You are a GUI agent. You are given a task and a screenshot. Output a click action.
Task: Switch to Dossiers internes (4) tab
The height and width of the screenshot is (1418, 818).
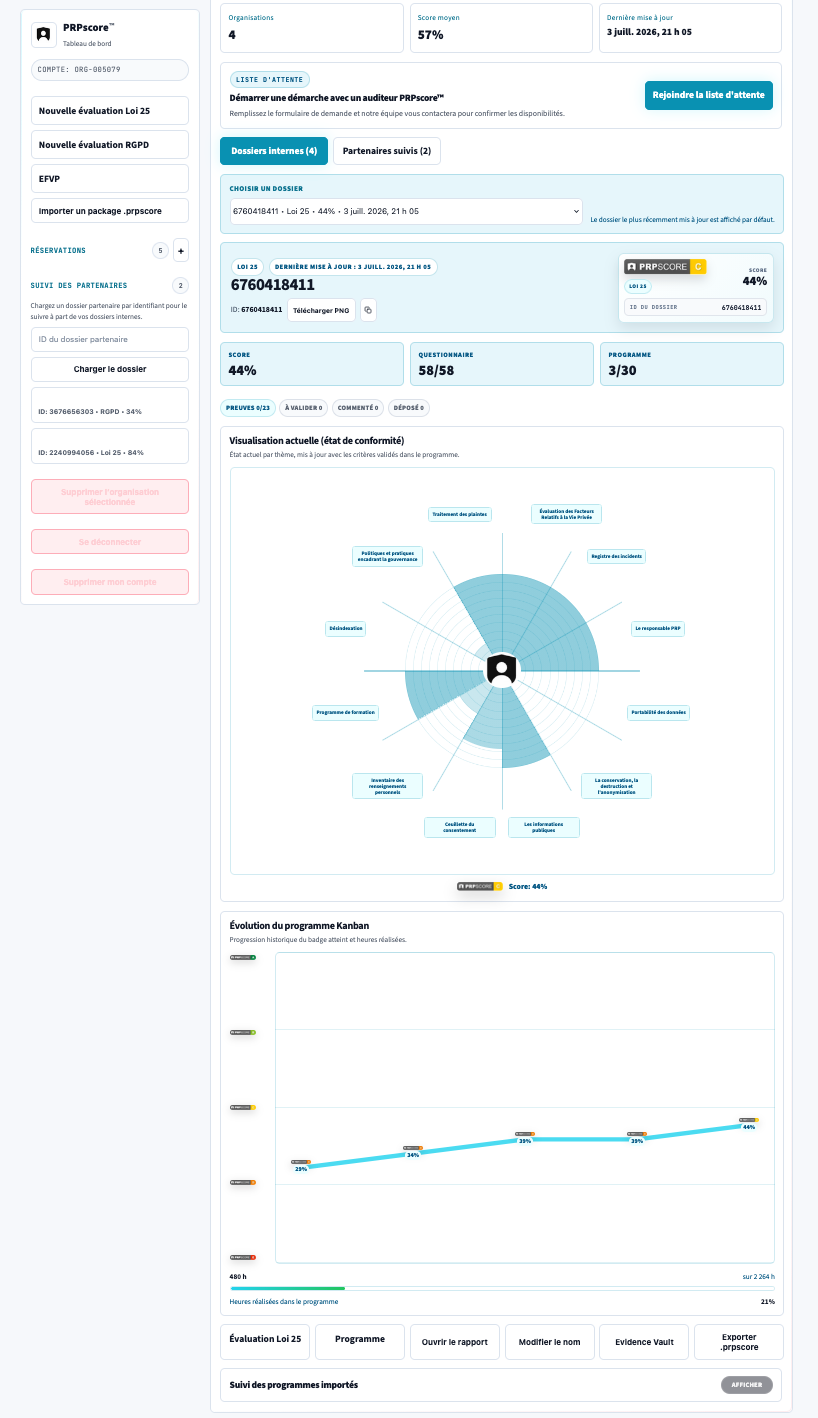pos(274,151)
